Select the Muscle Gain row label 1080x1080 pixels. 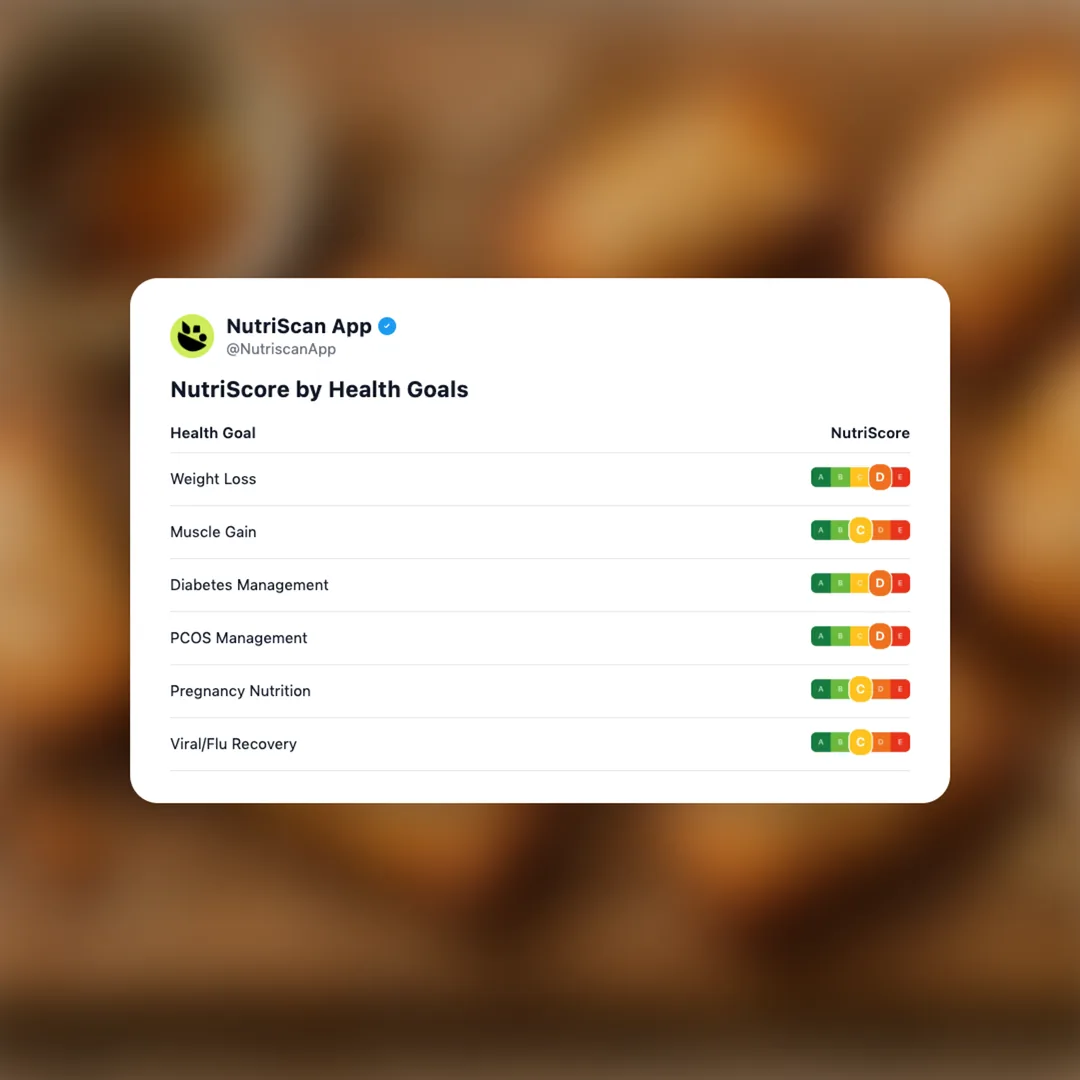[x=213, y=532]
